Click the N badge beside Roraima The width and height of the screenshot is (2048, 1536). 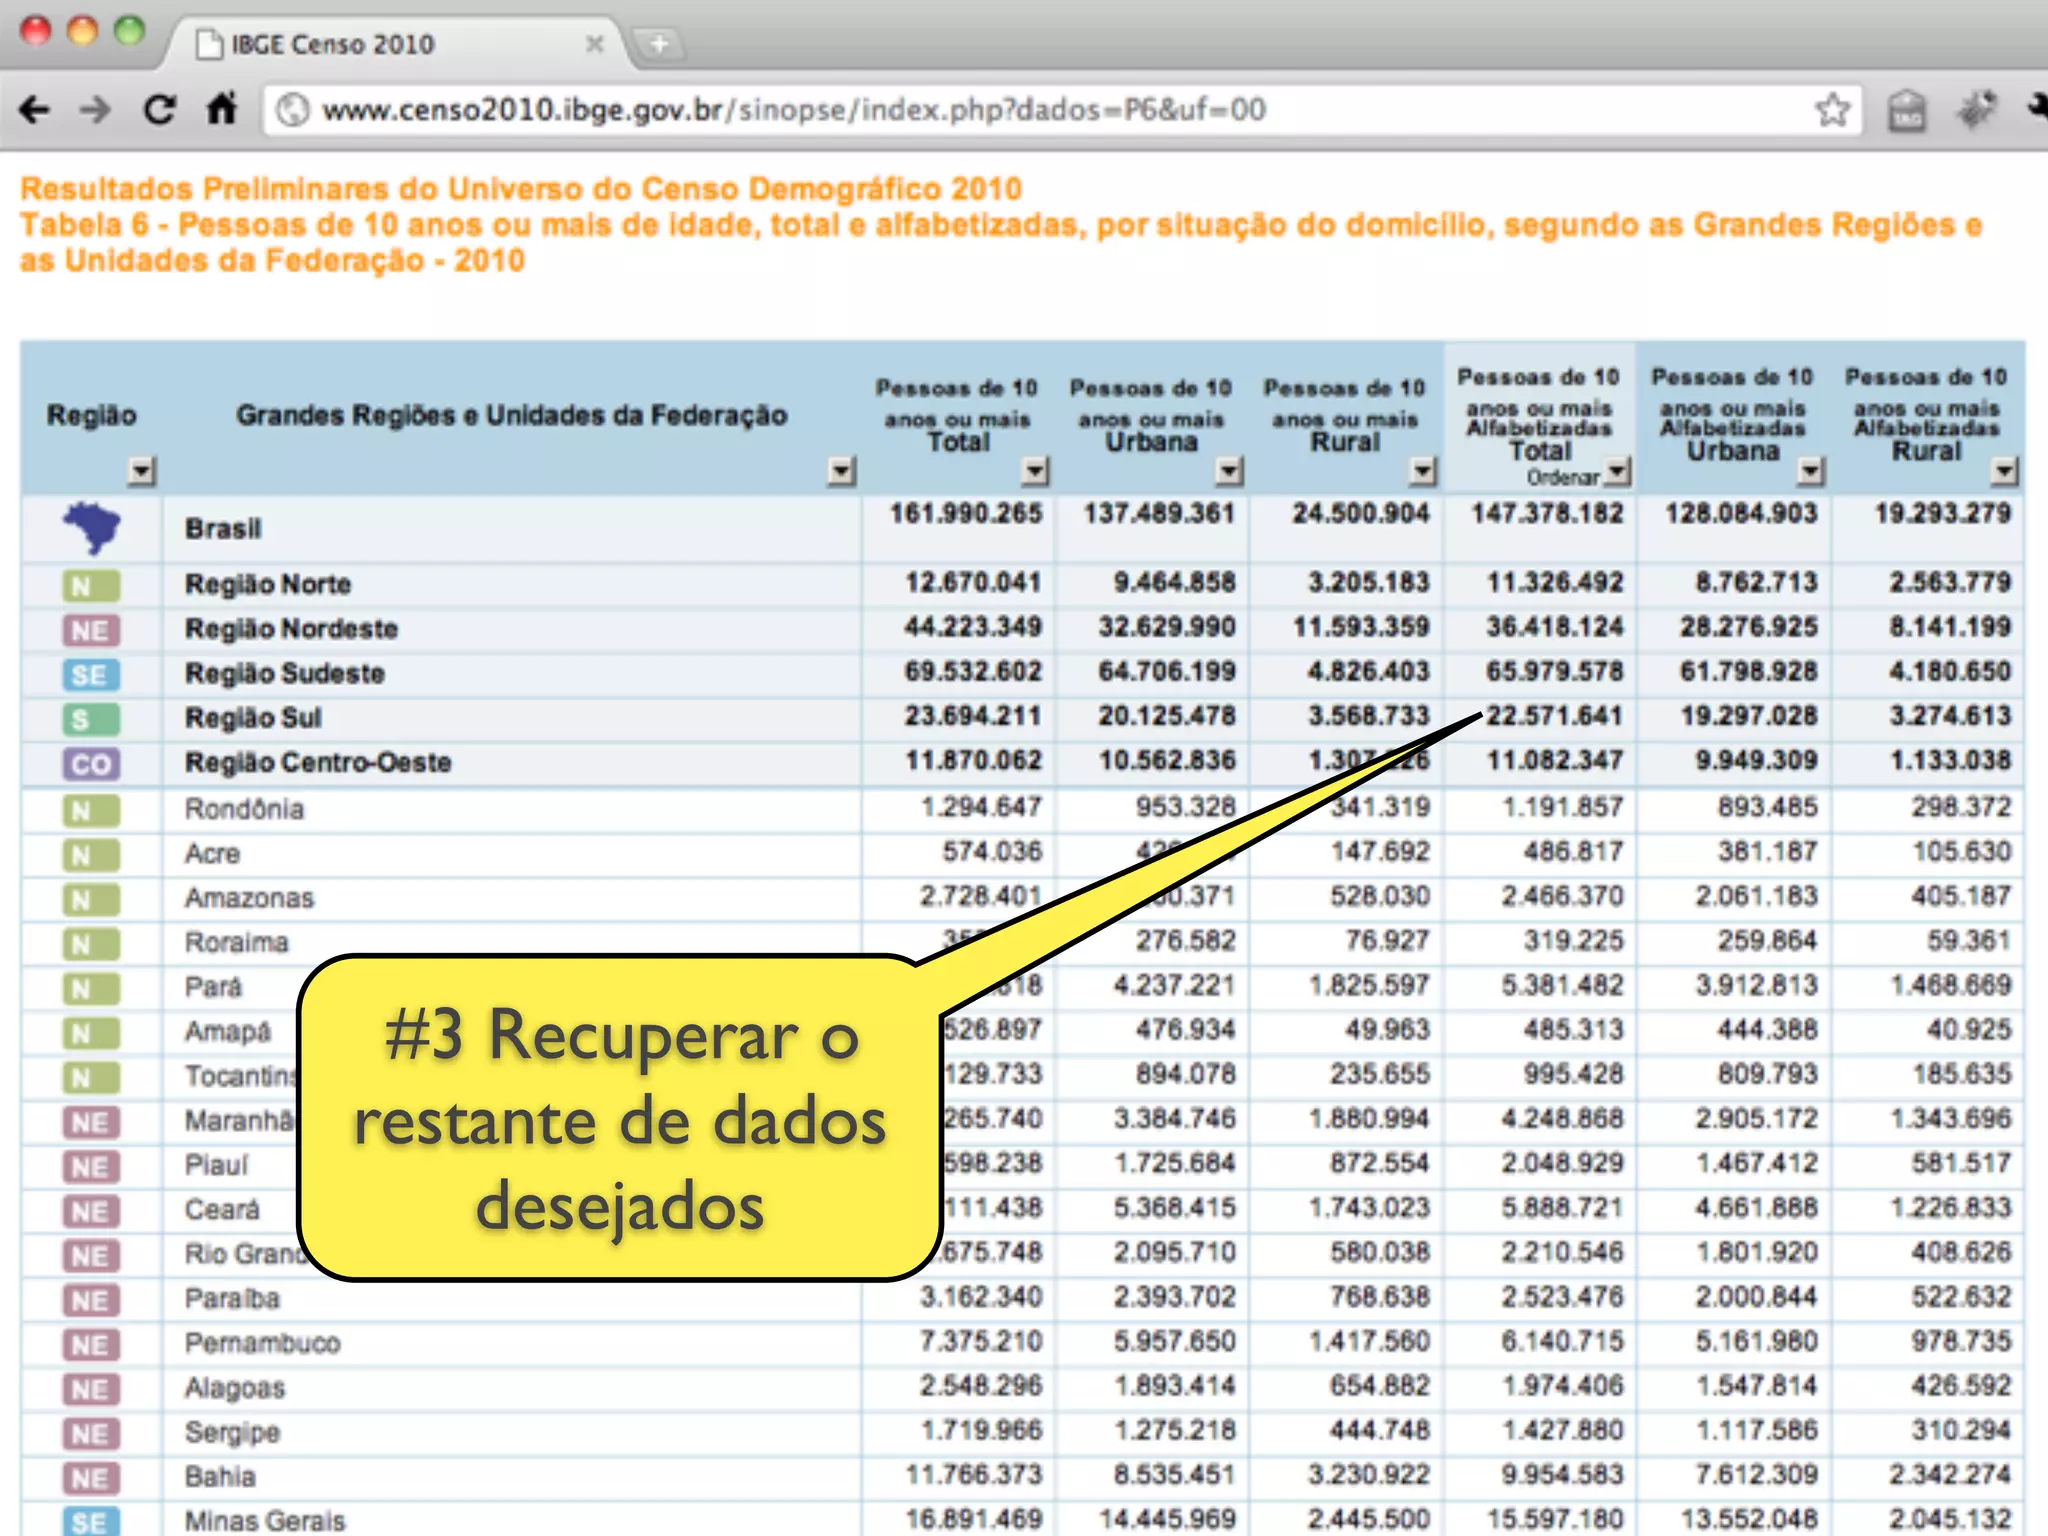(x=91, y=944)
